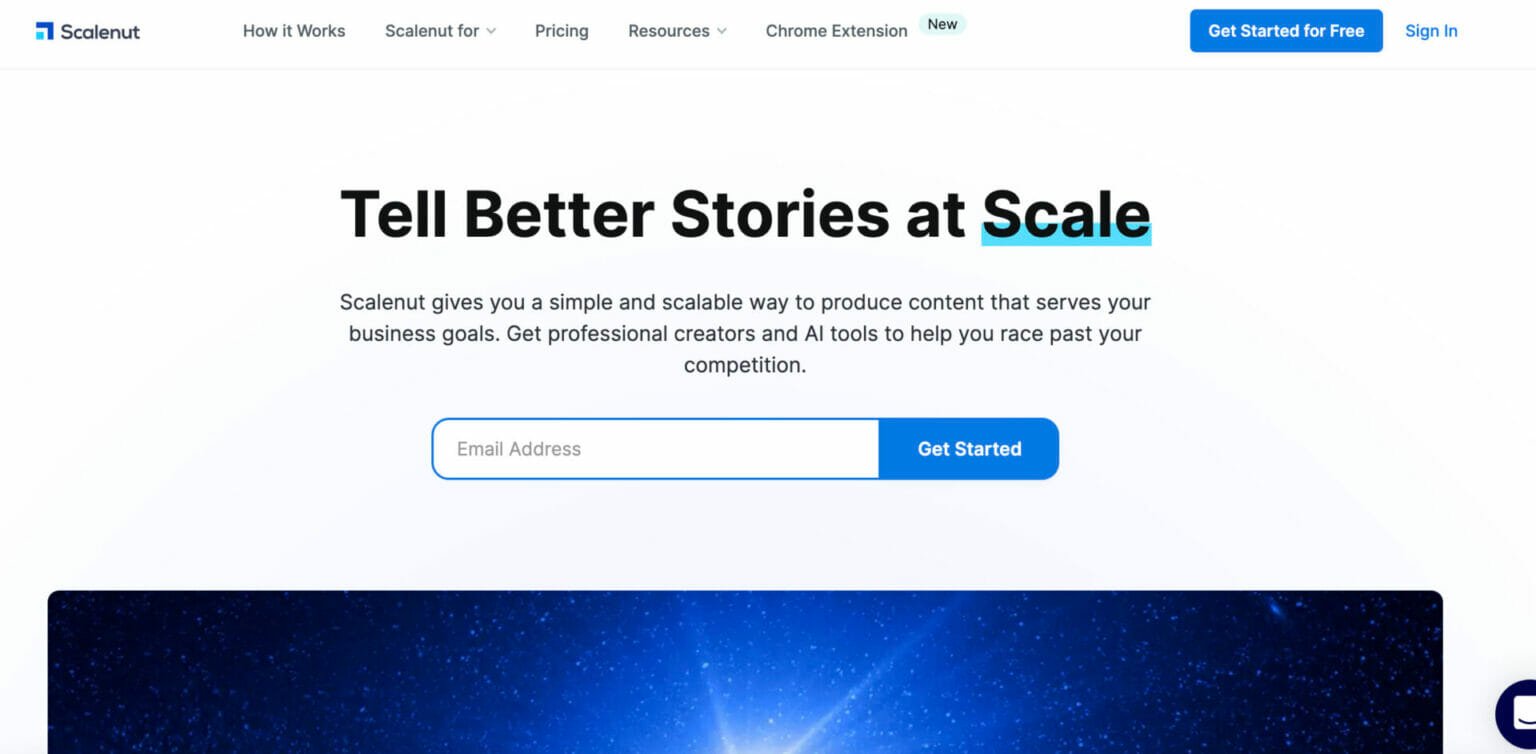Go to the Pricing page
Viewport: 1536px width, 754px height.
[561, 31]
